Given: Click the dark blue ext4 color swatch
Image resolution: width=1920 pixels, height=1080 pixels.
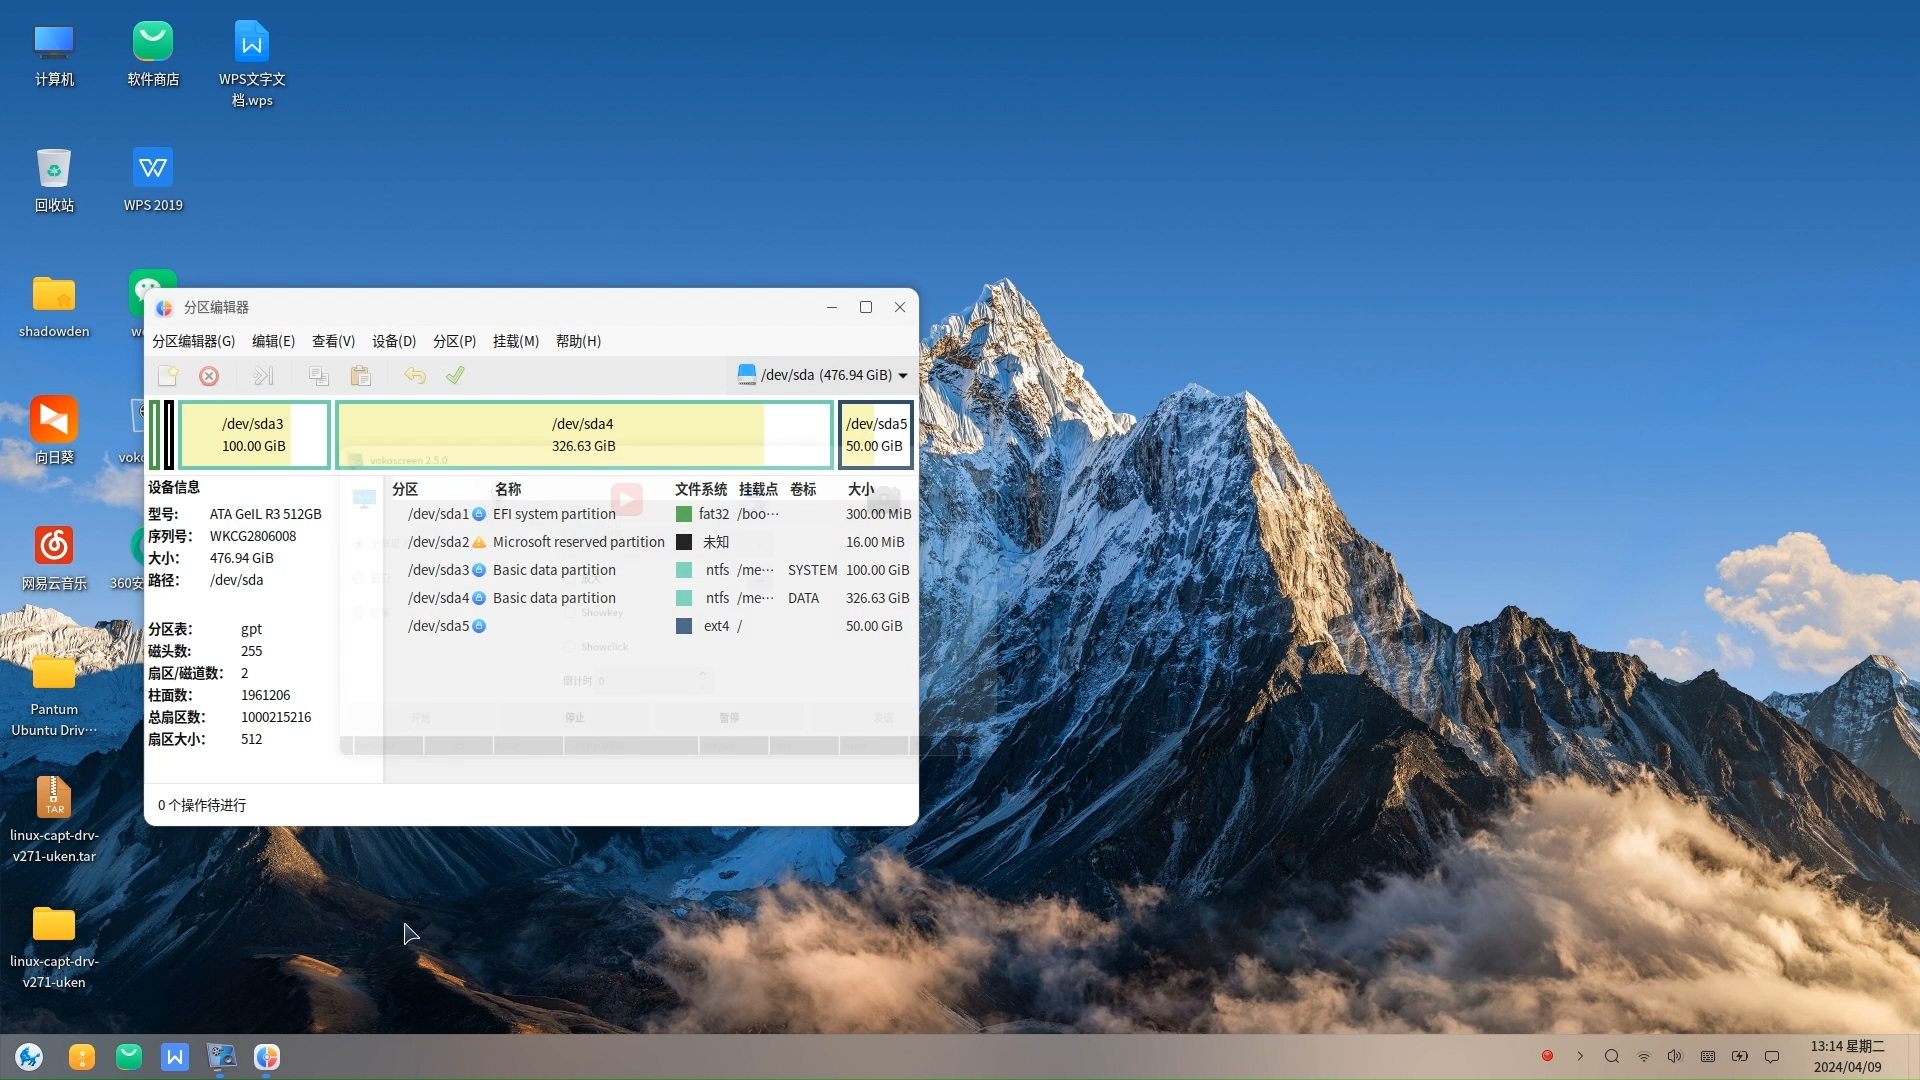Looking at the screenshot, I should pos(684,626).
